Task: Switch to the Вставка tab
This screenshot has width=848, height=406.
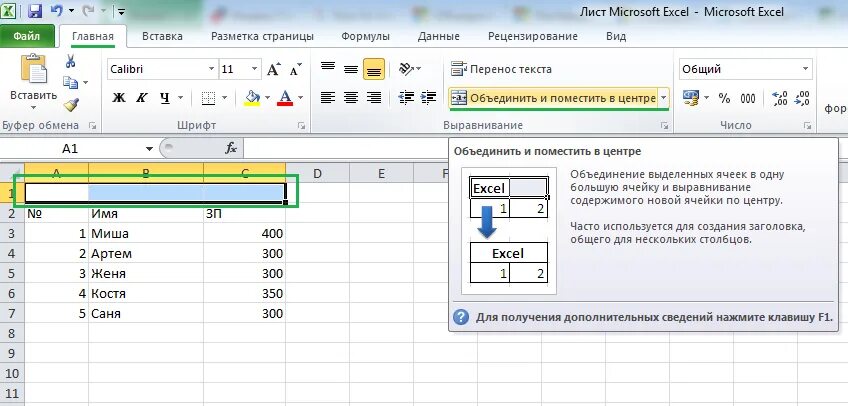Action: pos(162,36)
